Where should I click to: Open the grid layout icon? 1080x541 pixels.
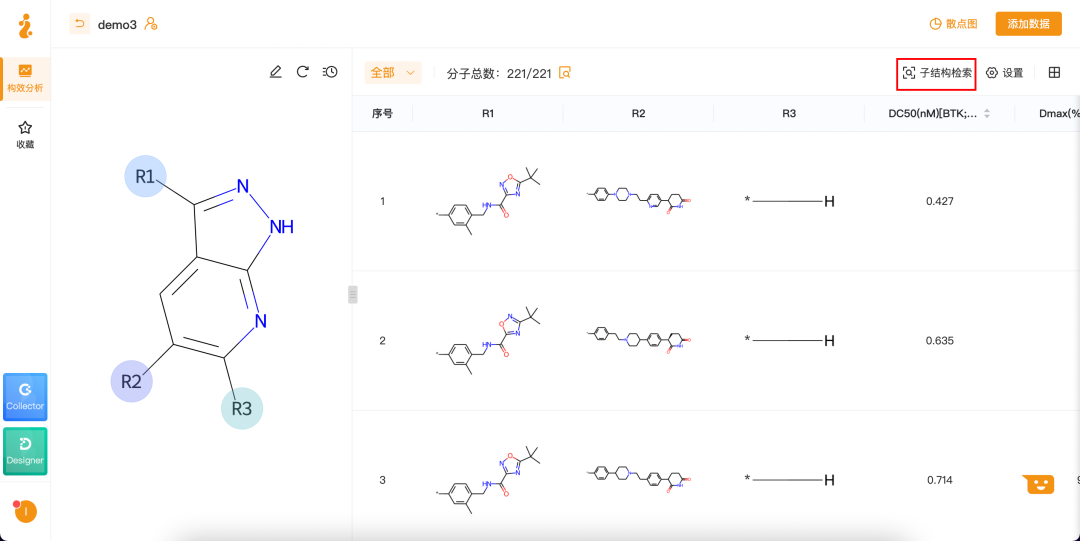coord(1054,73)
